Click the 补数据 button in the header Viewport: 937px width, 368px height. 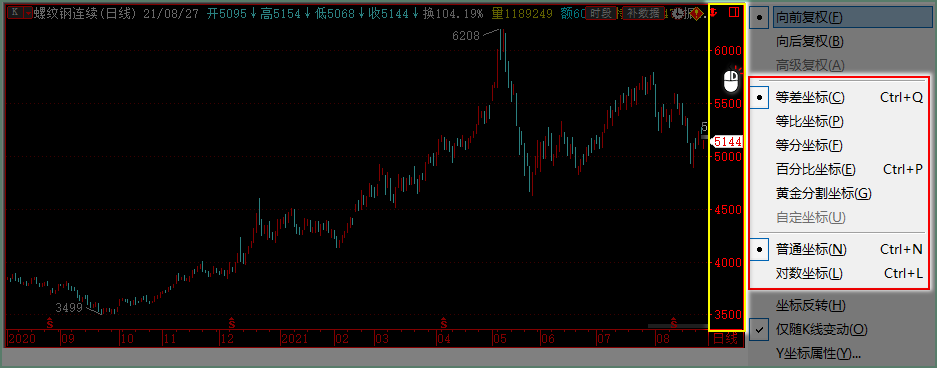pos(643,13)
